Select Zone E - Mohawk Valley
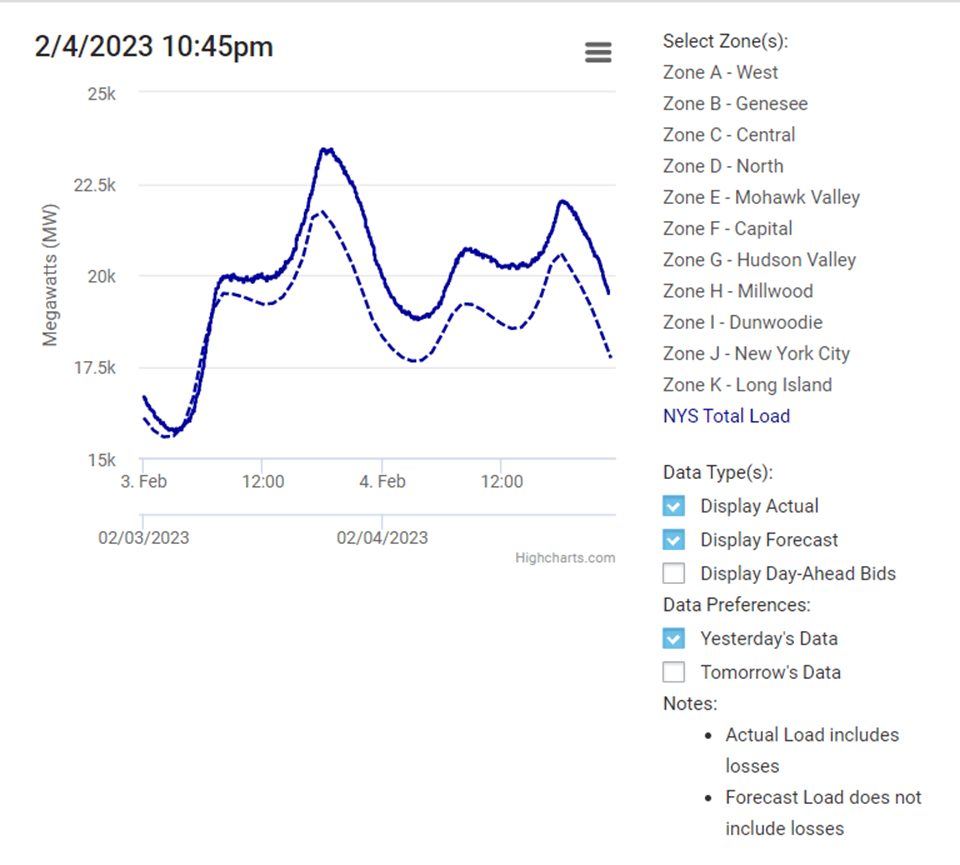This screenshot has width=960, height=865. coord(761,197)
